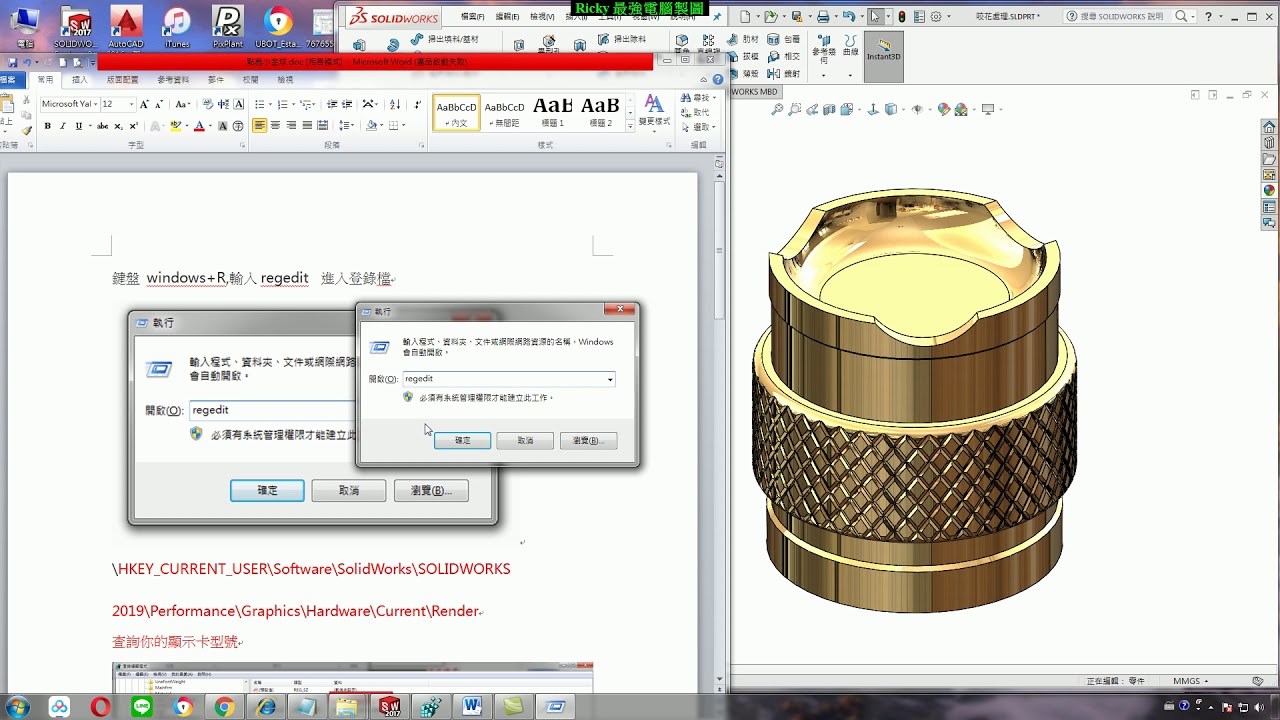The image size is (1280, 720).
Task: Click SolidWorks Select cursor tool
Action: click(x=875, y=17)
